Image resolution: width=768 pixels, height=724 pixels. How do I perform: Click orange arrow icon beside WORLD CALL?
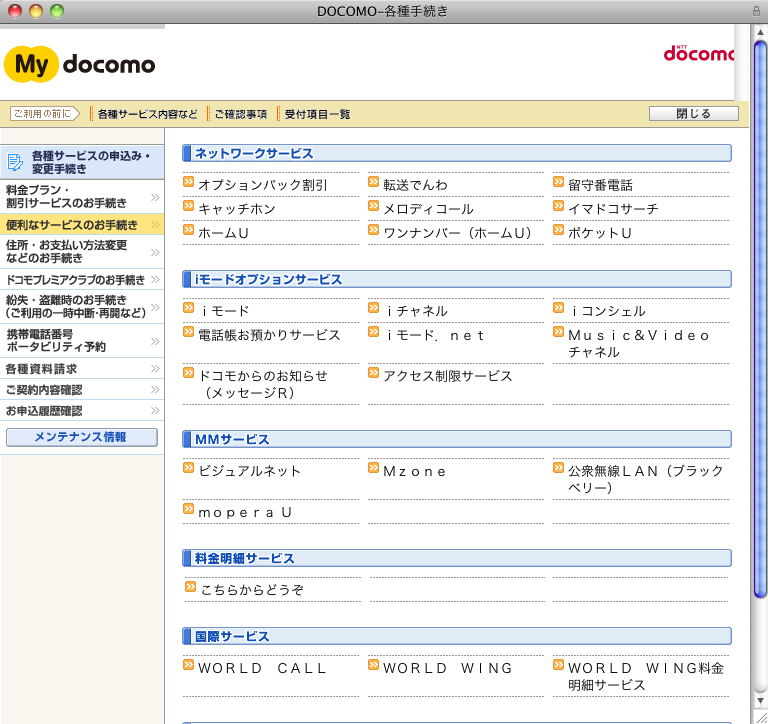[x=189, y=665]
